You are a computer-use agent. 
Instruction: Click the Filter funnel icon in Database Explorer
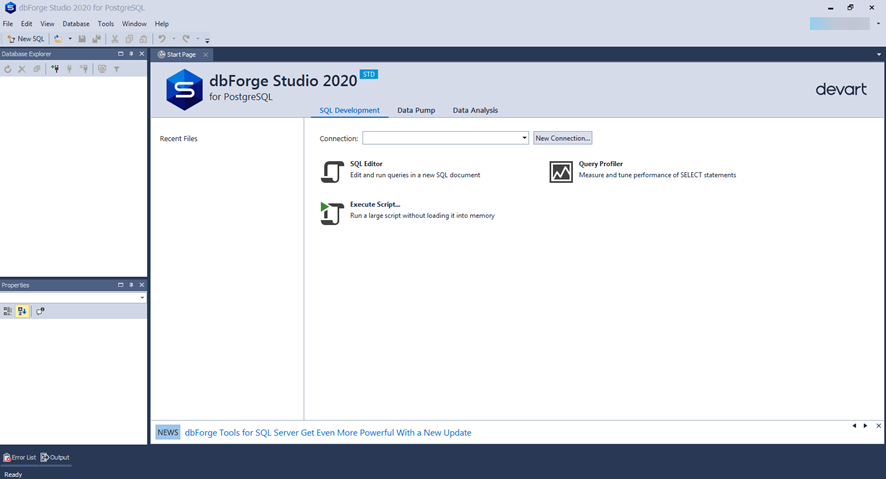116,69
